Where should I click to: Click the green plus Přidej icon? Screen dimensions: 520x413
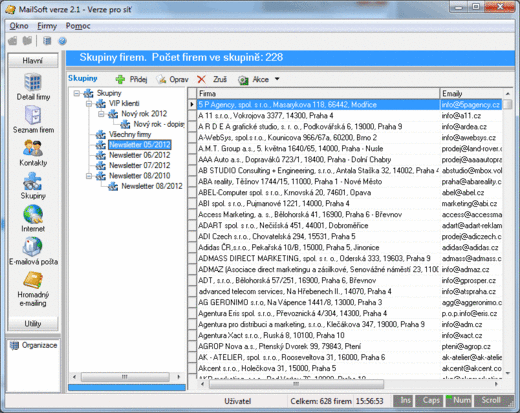coord(120,79)
